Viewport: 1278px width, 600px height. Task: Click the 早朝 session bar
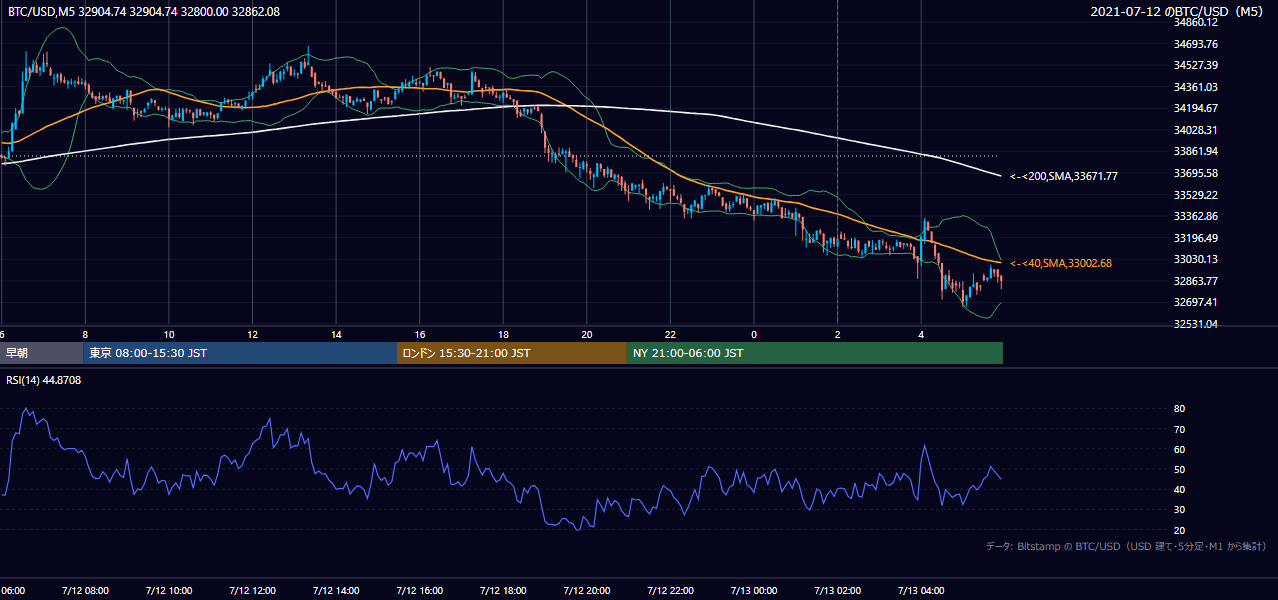41,353
